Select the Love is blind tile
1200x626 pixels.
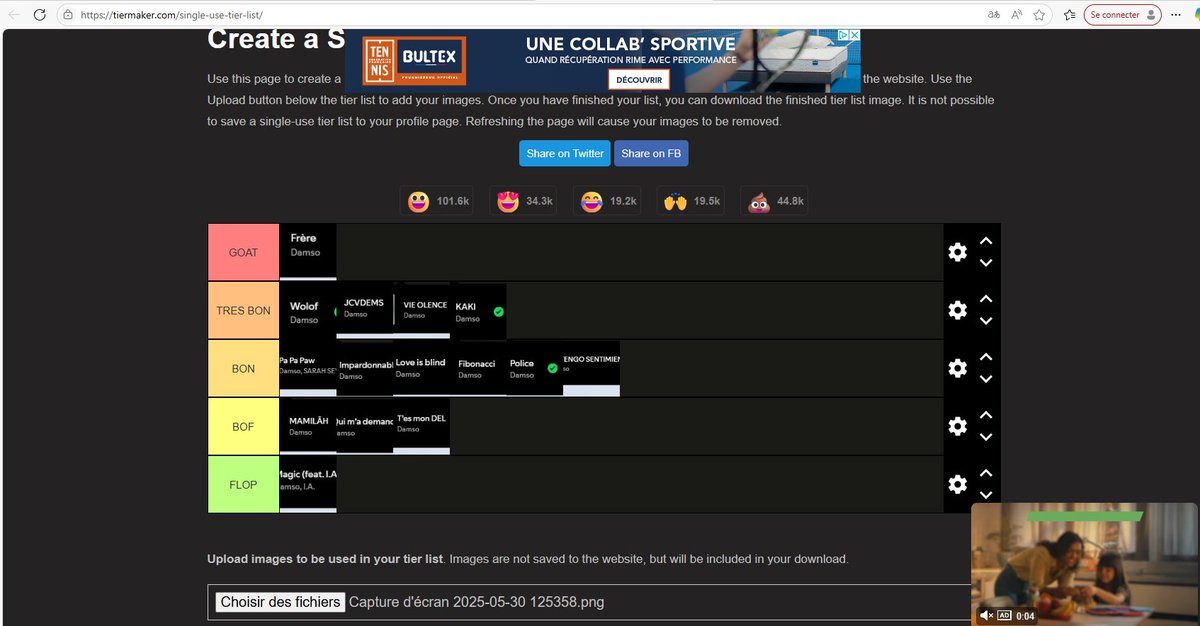tap(421, 368)
